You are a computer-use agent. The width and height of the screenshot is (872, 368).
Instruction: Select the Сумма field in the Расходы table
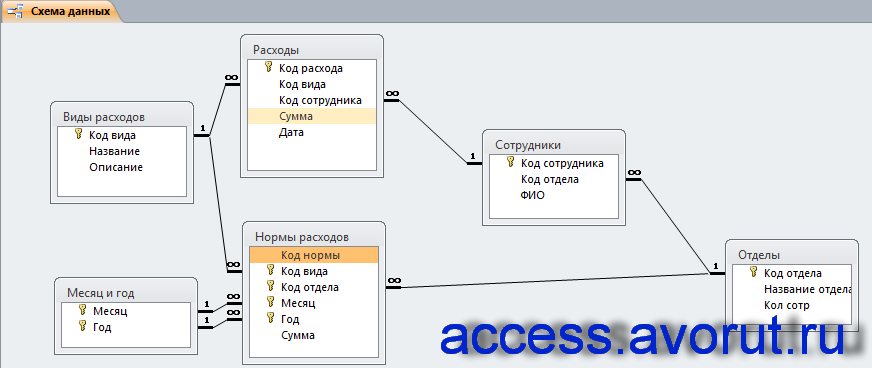tap(312, 116)
